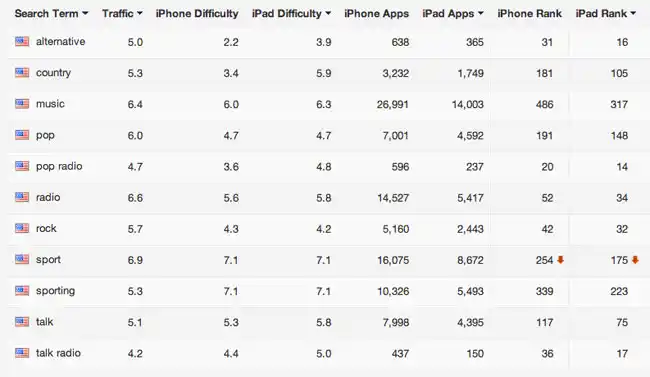
Task: Open the sport search term entry
Action: click(x=48, y=260)
